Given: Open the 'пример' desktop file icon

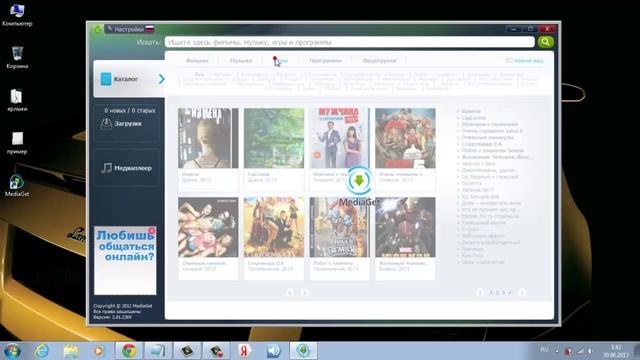Looking at the screenshot, I should coord(17,143).
